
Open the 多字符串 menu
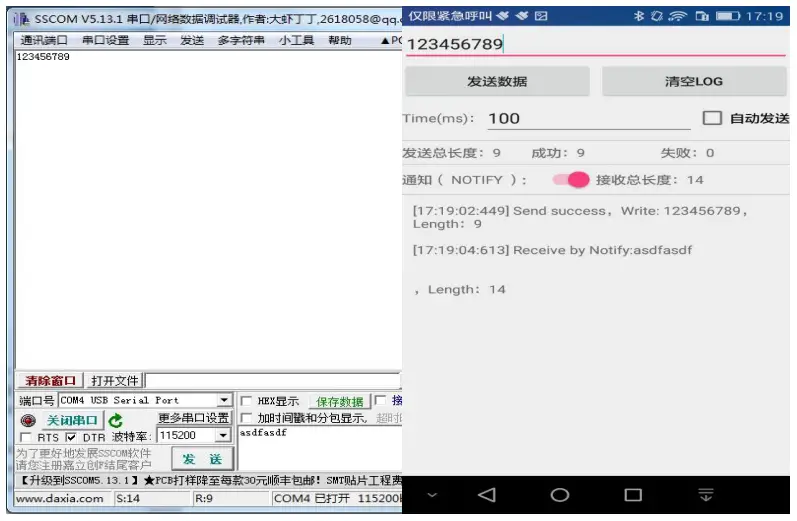(x=241, y=40)
